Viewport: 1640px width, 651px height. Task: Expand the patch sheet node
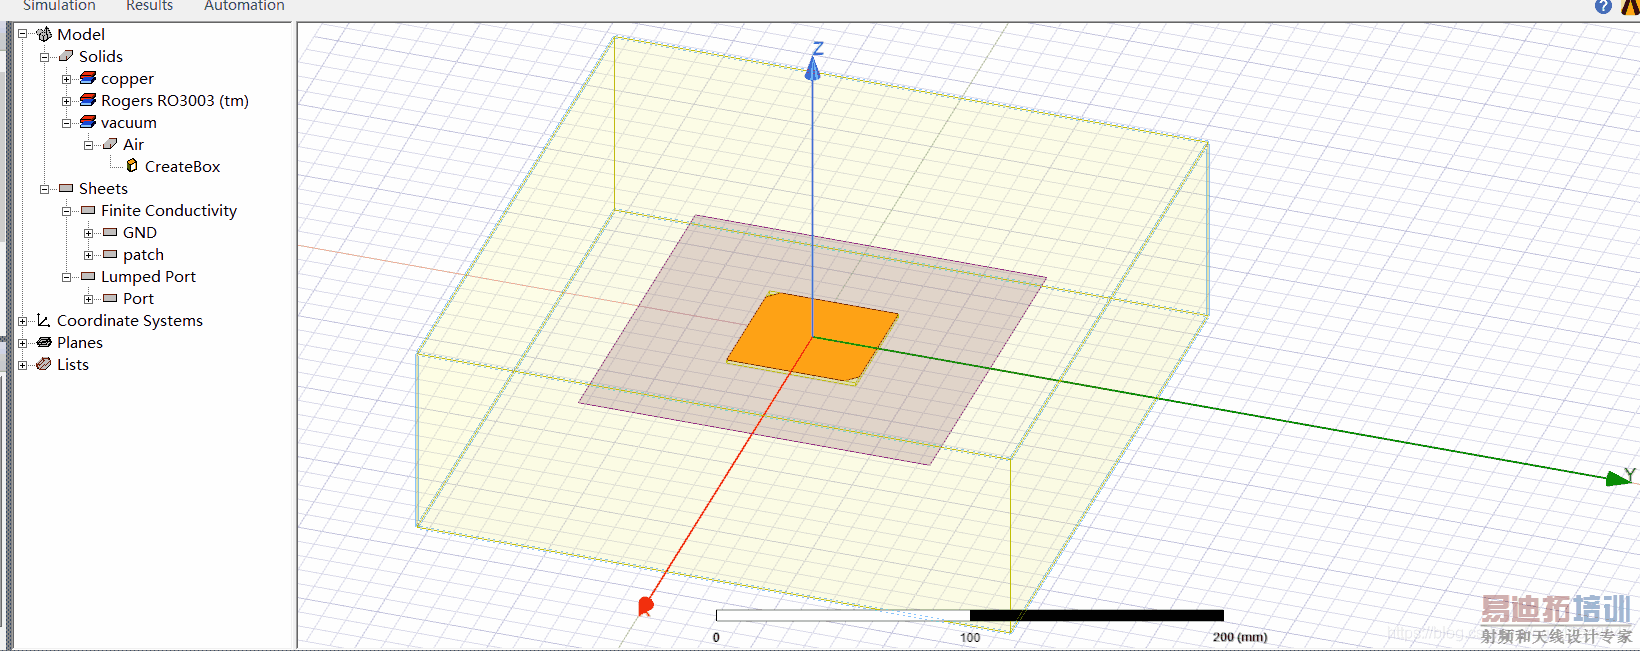(x=89, y=255)
